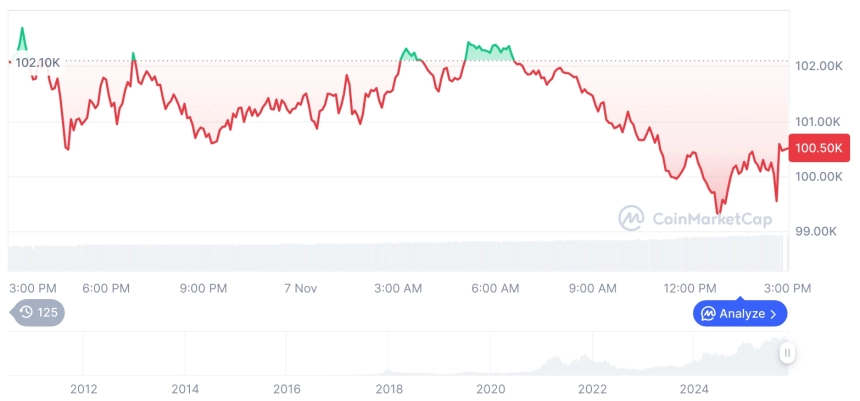Click the red 100.50K current price tag
The height and width of the screenshot is (401, 860).
pos(819,148)
